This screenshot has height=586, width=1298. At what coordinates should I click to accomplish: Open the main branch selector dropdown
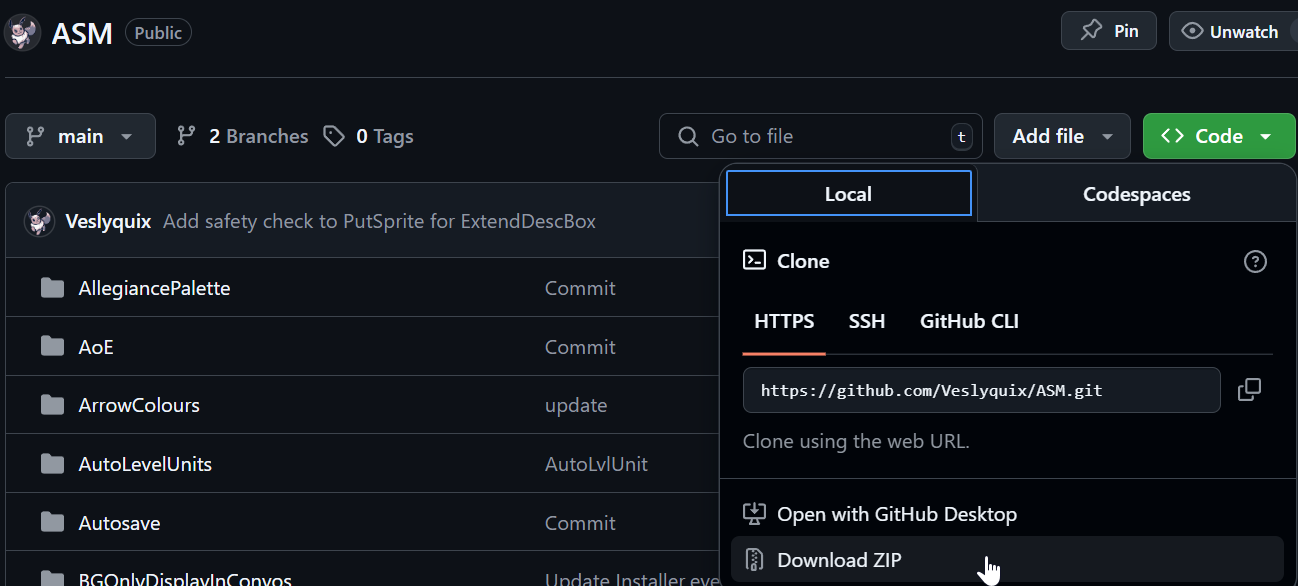point(80,136)
